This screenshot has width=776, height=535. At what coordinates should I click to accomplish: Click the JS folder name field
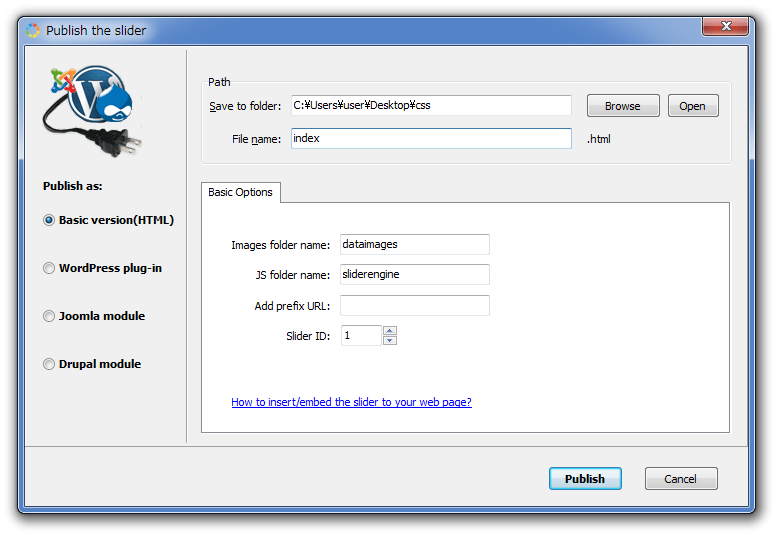point(415,275)
